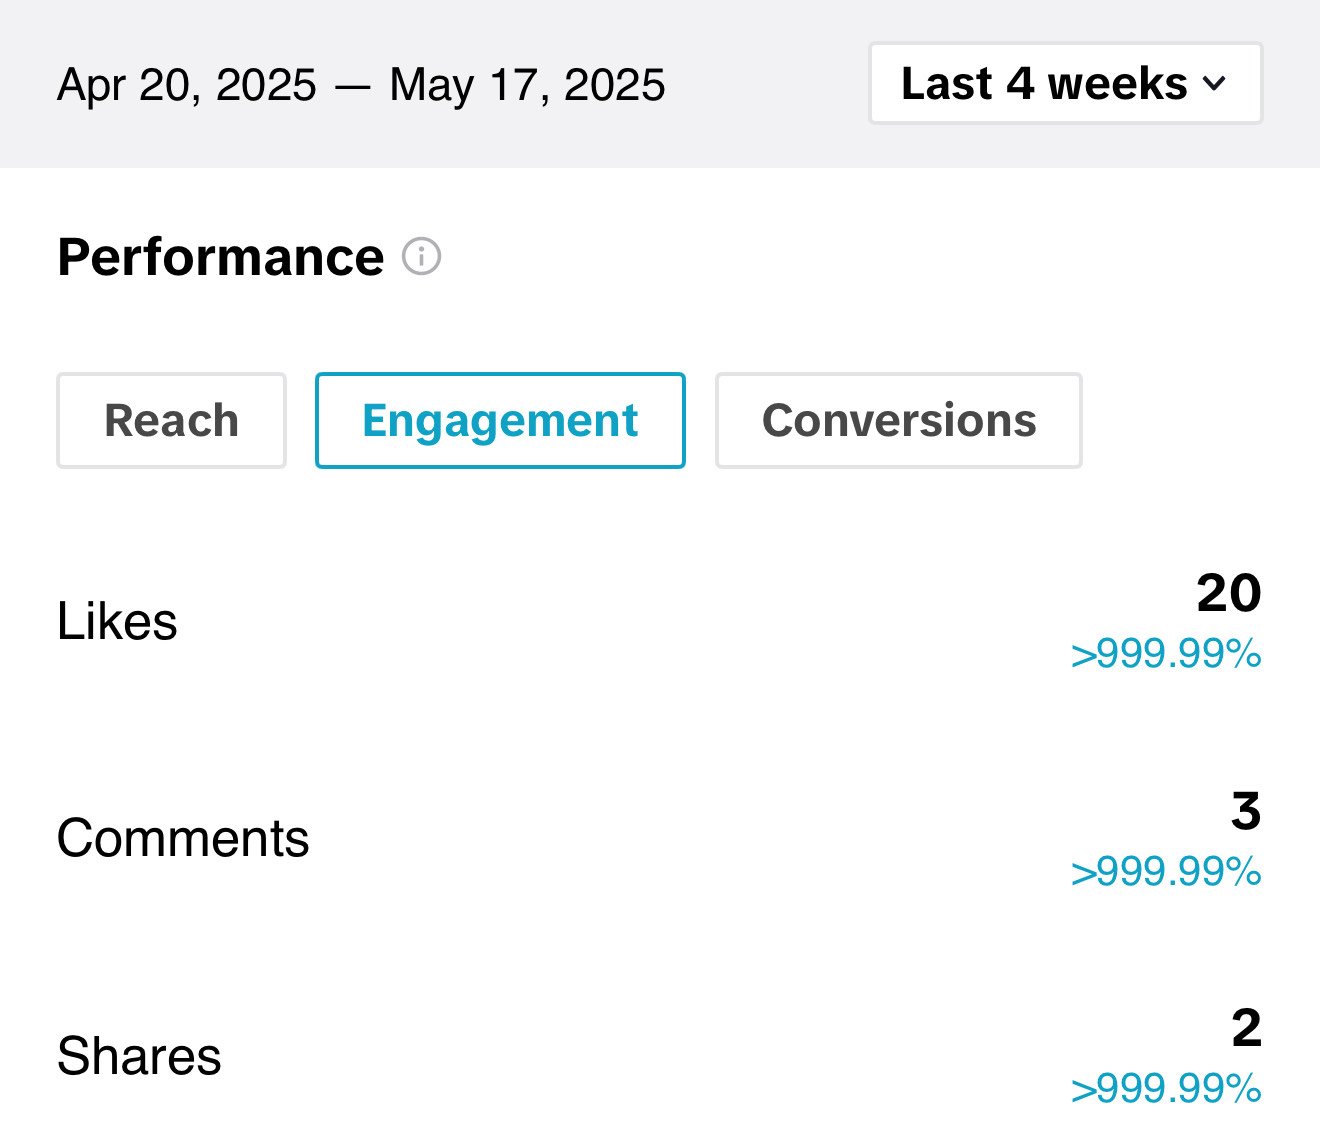
Task: Click the May 17, 2025 end date
Action: point(527,85)
